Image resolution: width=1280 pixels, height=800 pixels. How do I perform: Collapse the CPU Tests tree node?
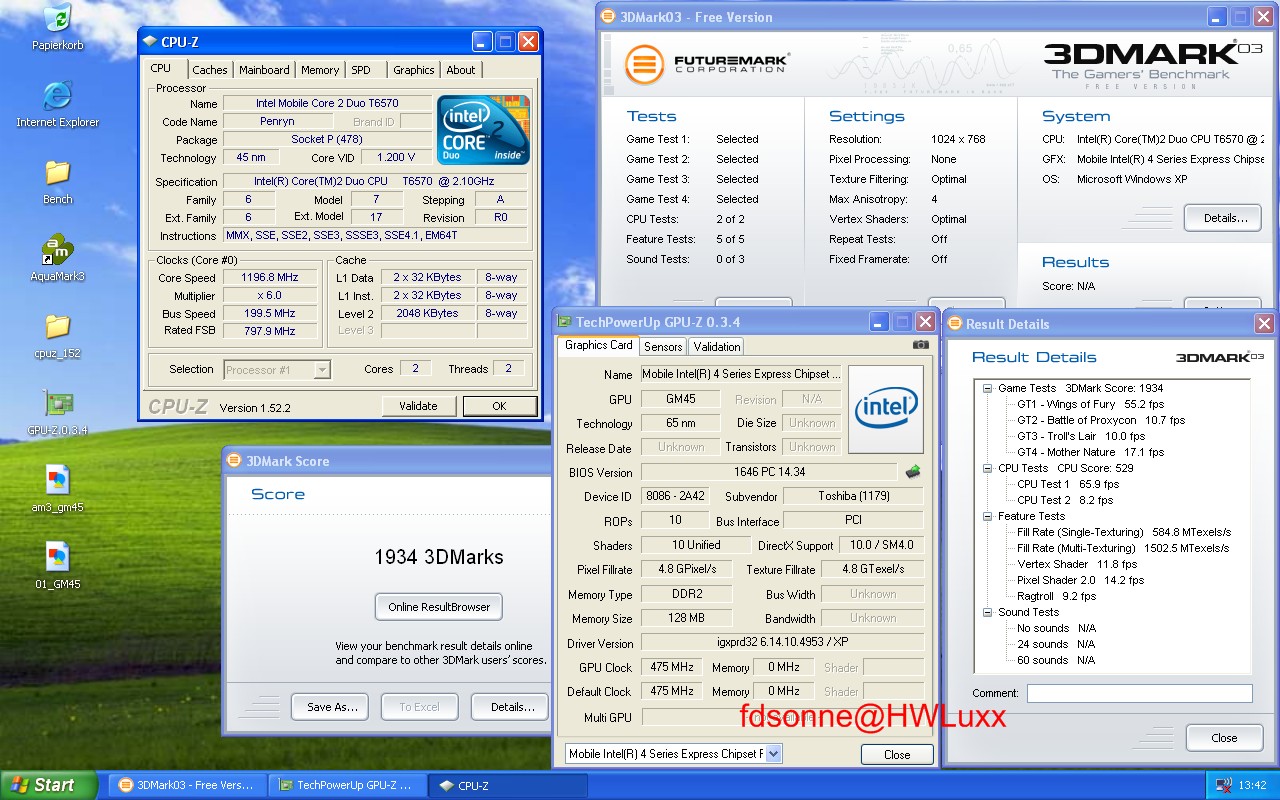(988, 468)
